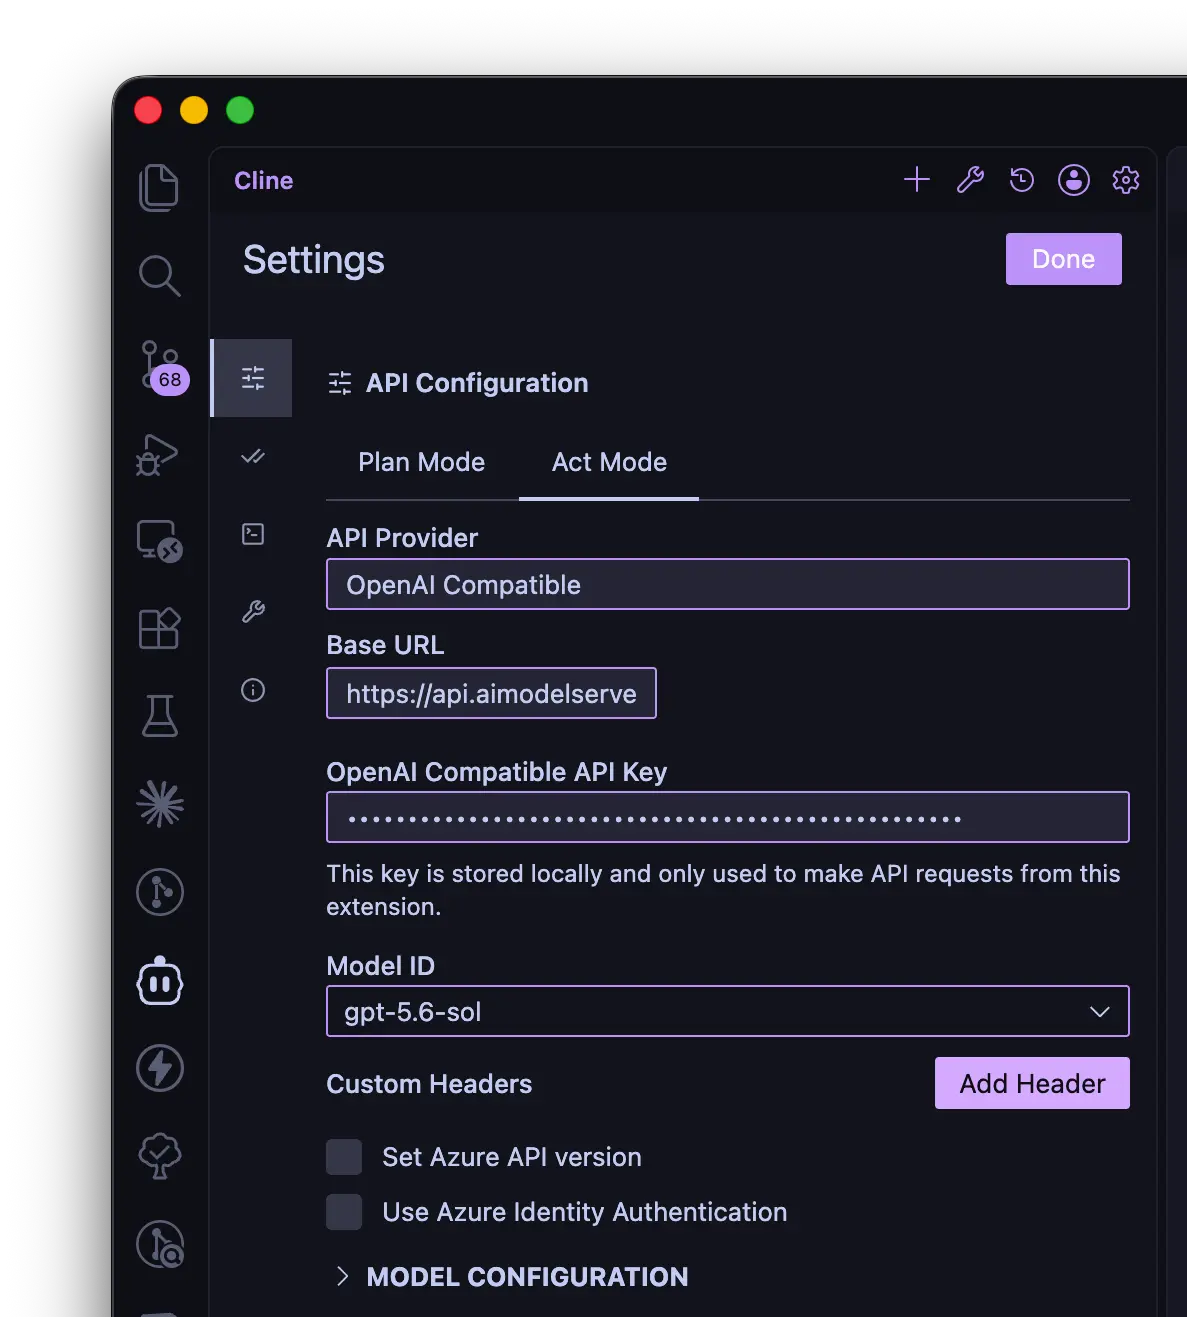Open MCP servers wrench icon in header
Screen dimensions: 1187x1317
coord(970,180)
